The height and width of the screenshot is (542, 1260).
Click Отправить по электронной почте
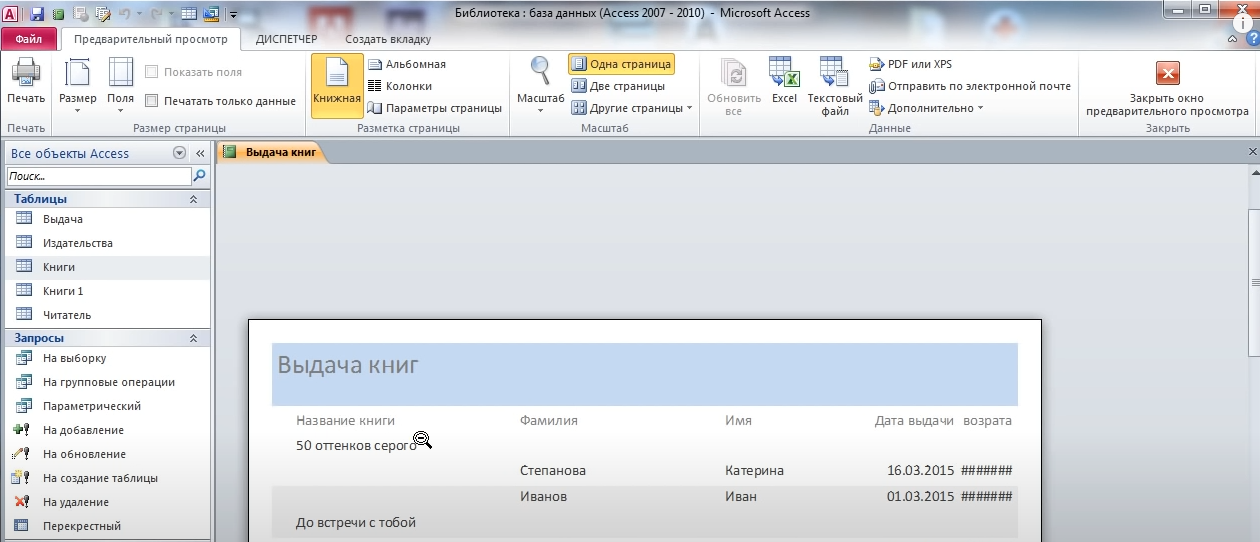[970, 86]
